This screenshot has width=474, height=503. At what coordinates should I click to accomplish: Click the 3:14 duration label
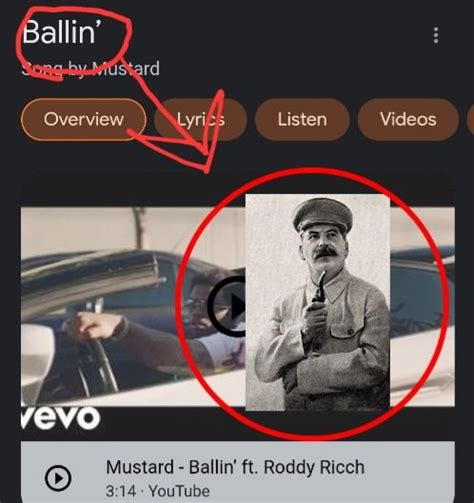(121, 491)
